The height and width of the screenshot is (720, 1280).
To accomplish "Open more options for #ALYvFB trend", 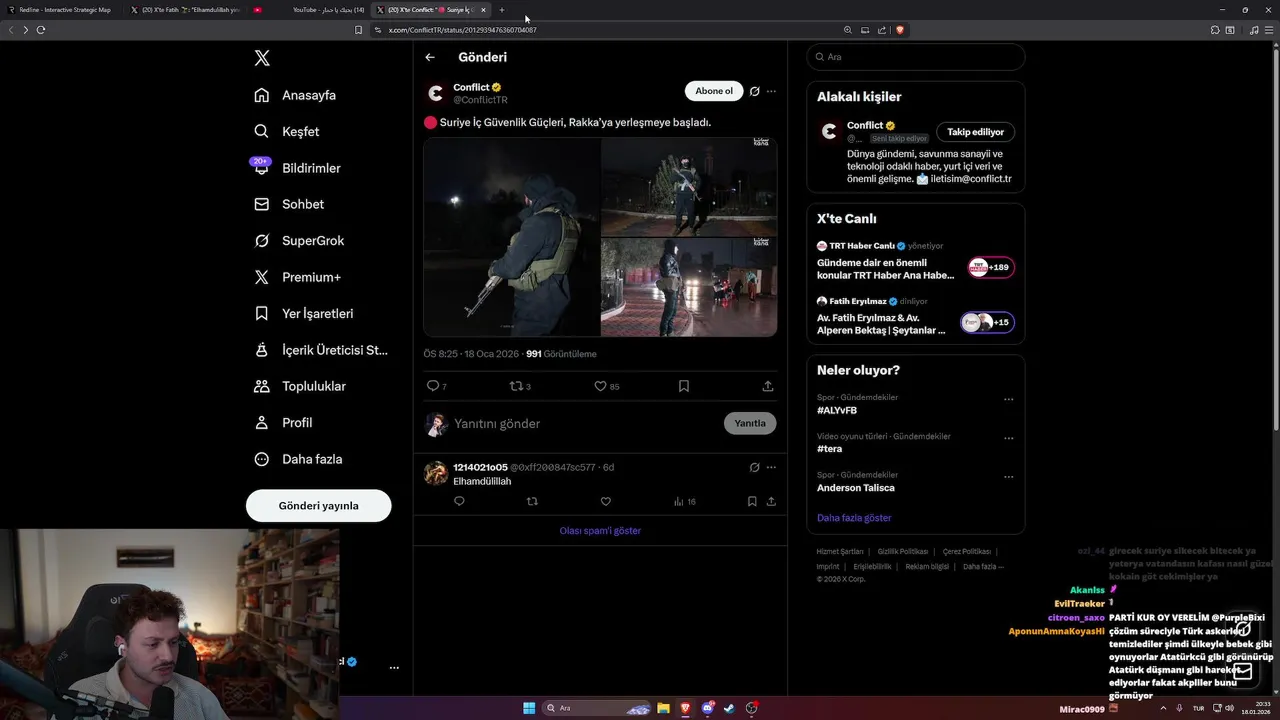I will pos(1009,399).
